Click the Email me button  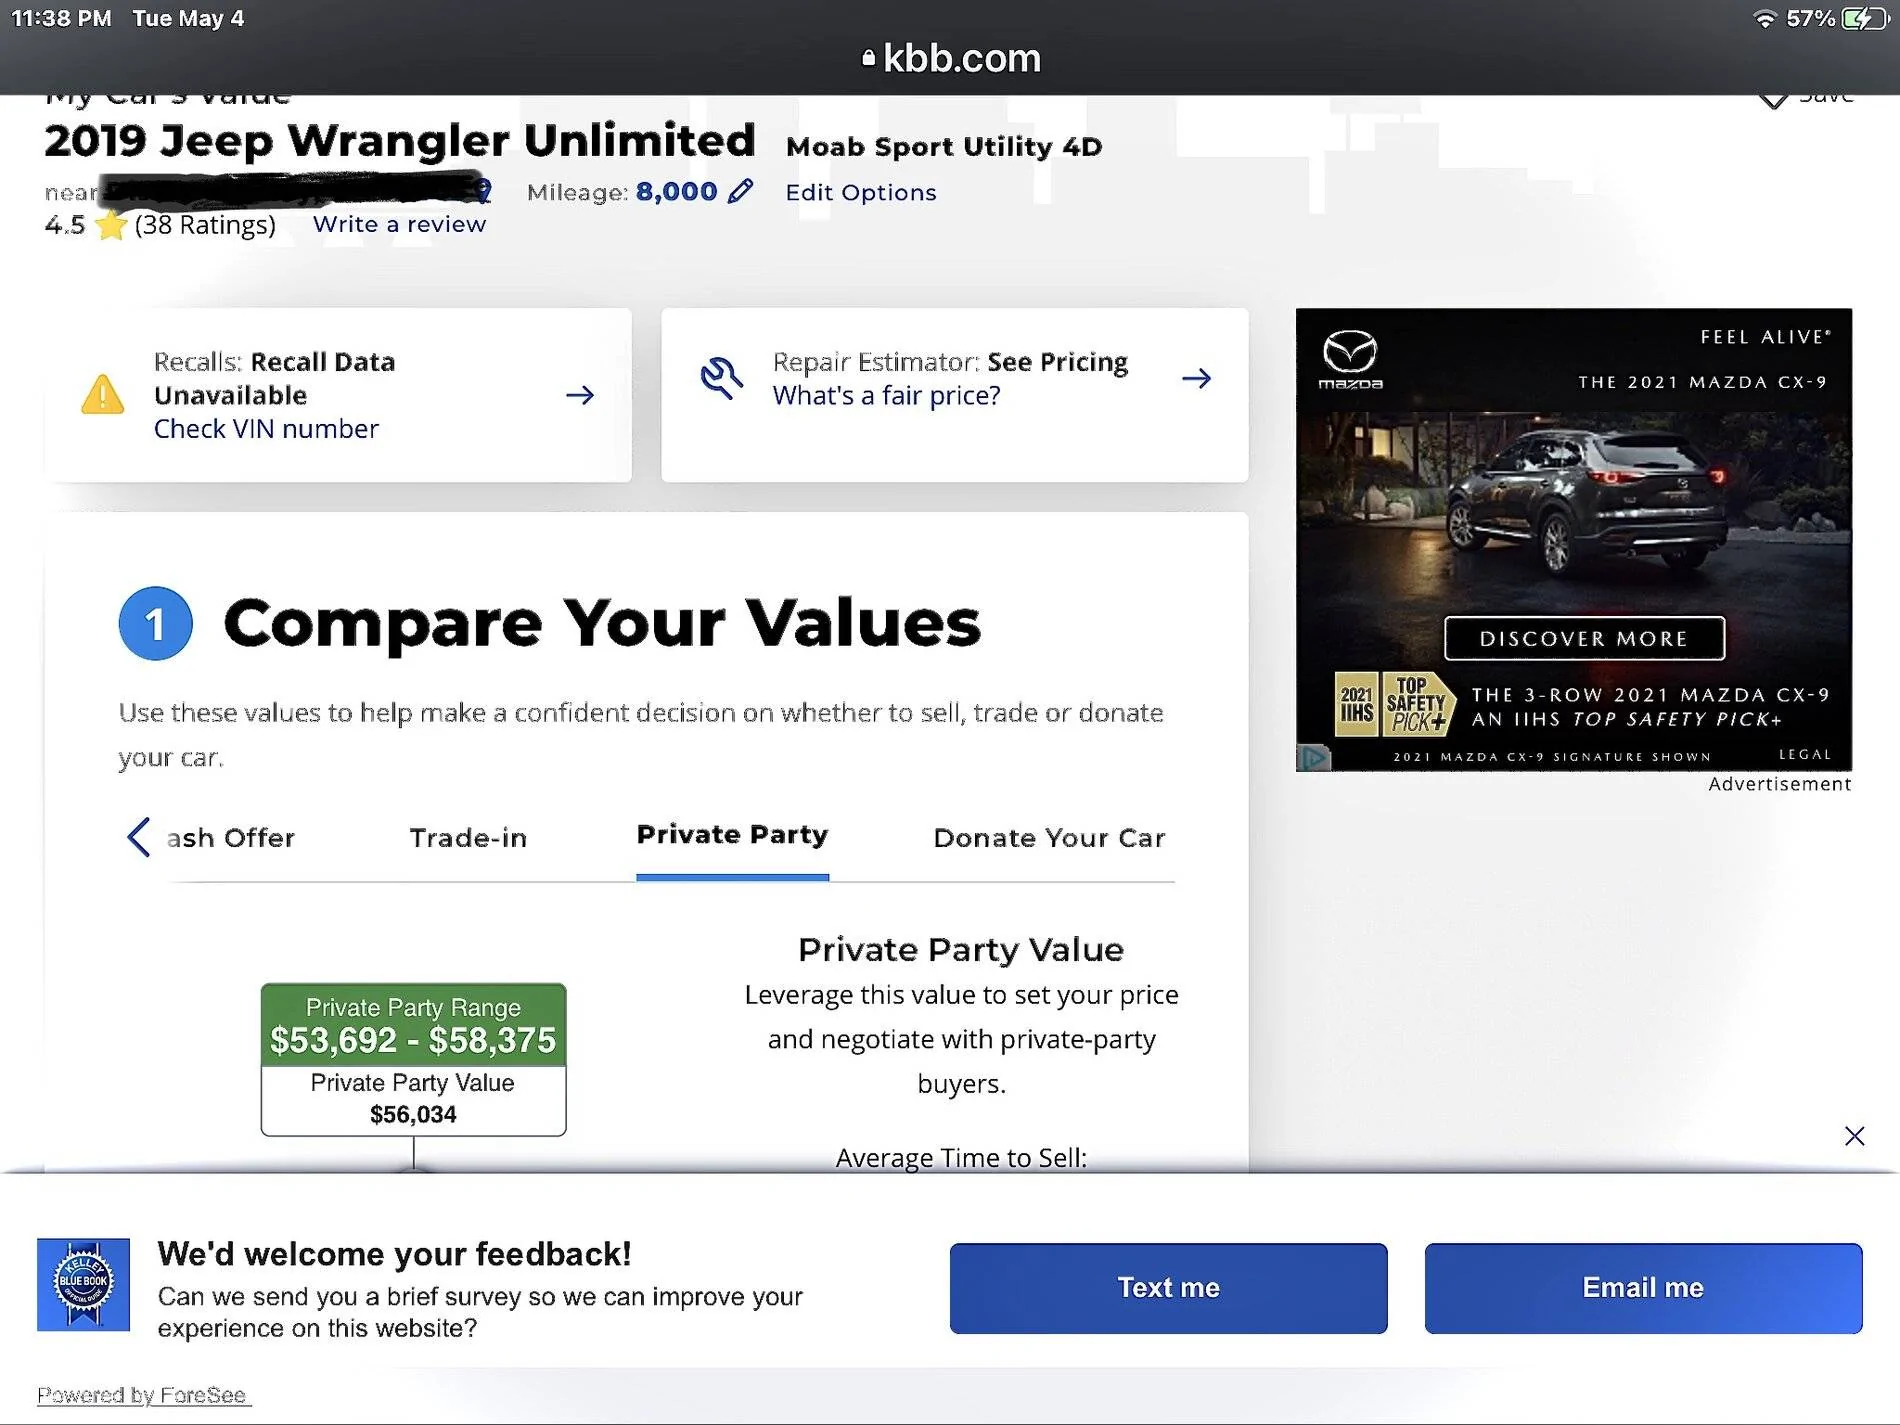point(1643,1288)
